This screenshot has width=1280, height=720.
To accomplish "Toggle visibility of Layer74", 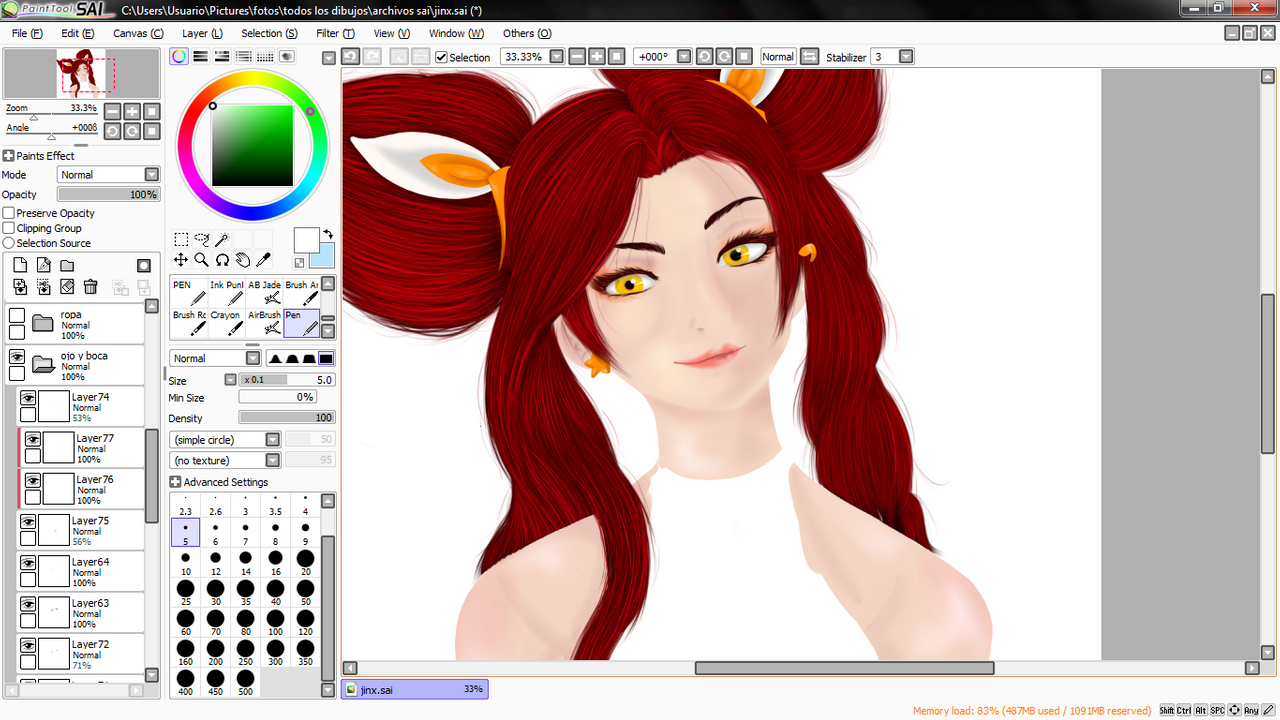I will pos(28,397).
